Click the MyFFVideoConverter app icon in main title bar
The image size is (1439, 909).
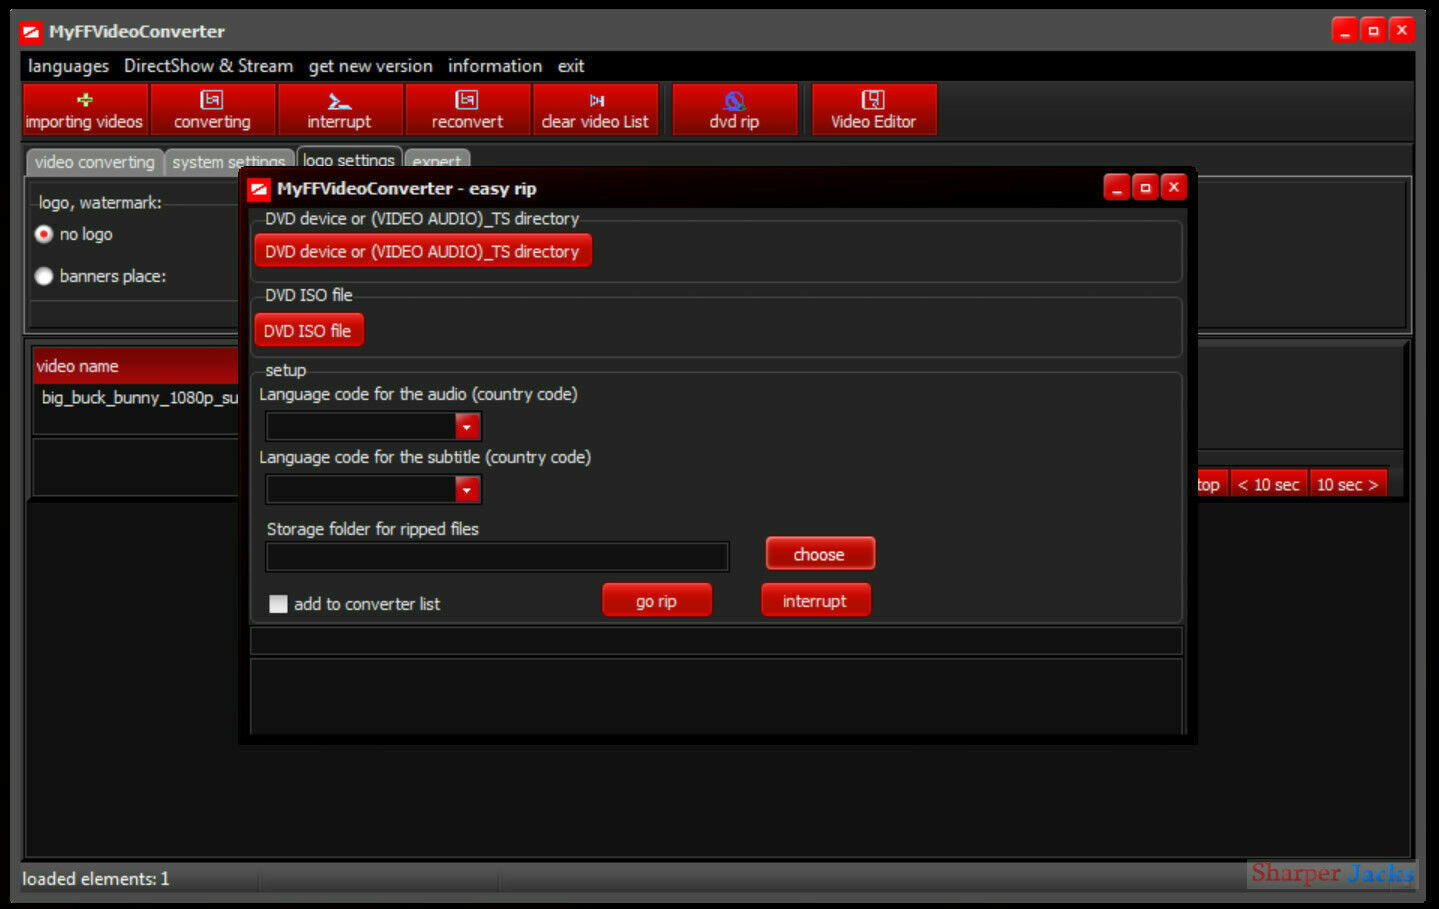tap(32, 32)
